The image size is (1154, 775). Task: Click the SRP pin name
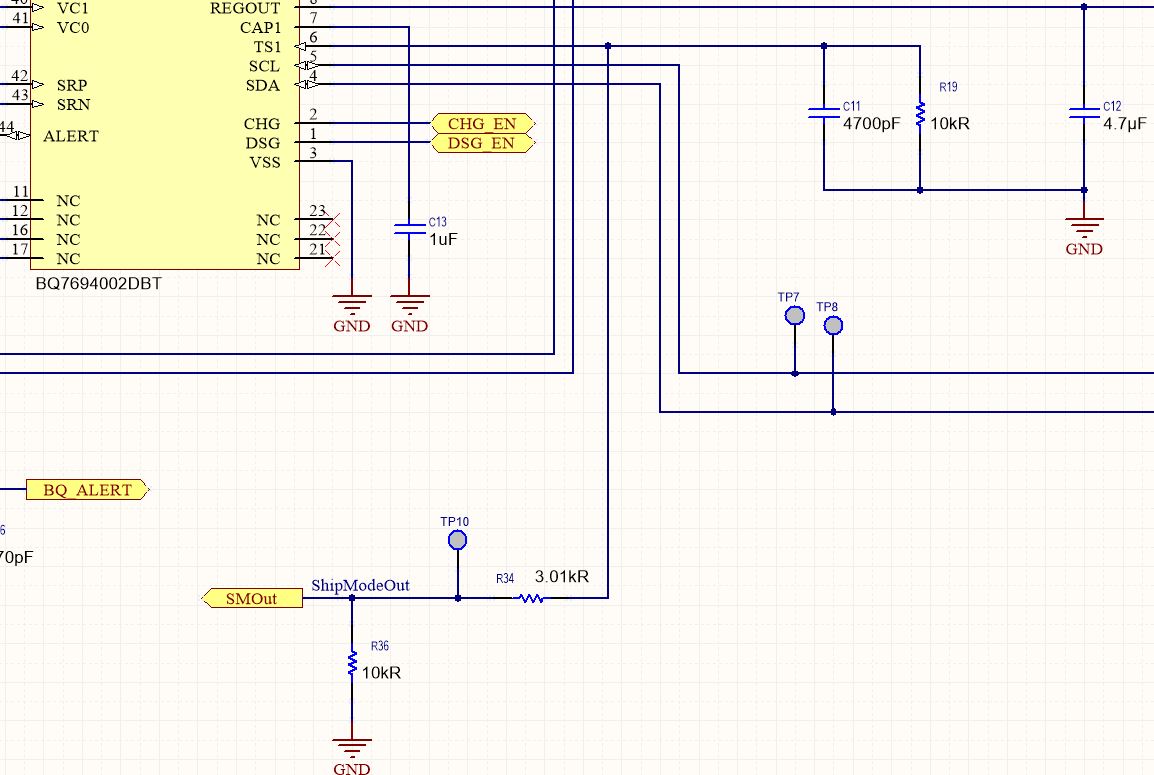point(72,85)
